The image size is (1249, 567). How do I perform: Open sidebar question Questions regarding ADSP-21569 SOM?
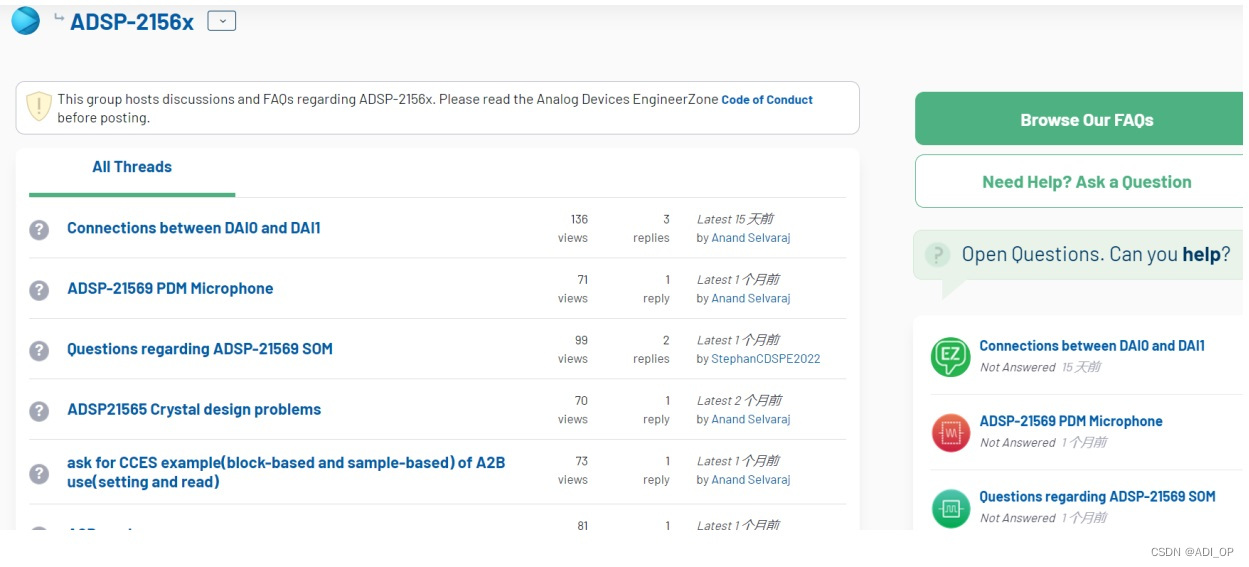click(1097, 496)
